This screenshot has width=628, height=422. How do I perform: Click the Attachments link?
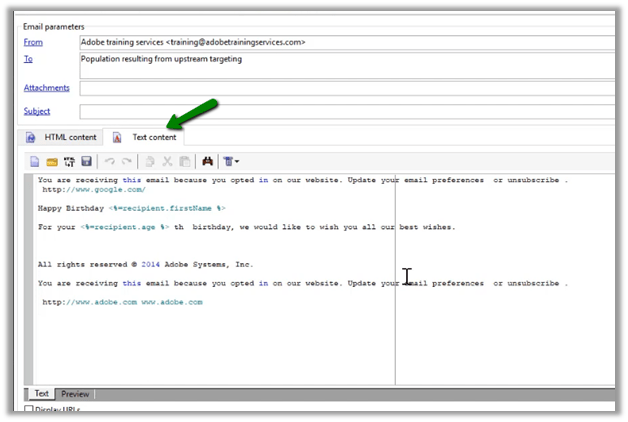point(46,88)
